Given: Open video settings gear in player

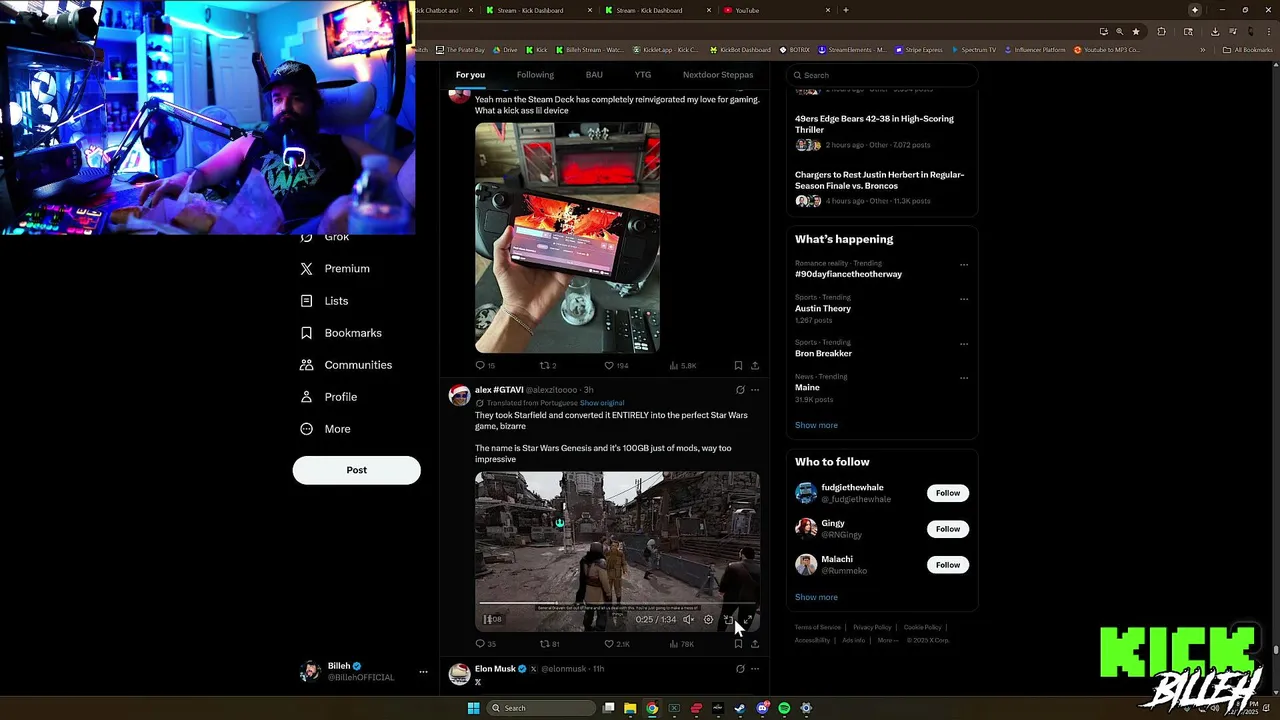Looking at the screenshot, I should pyautogui.click(x=708, y=619).
